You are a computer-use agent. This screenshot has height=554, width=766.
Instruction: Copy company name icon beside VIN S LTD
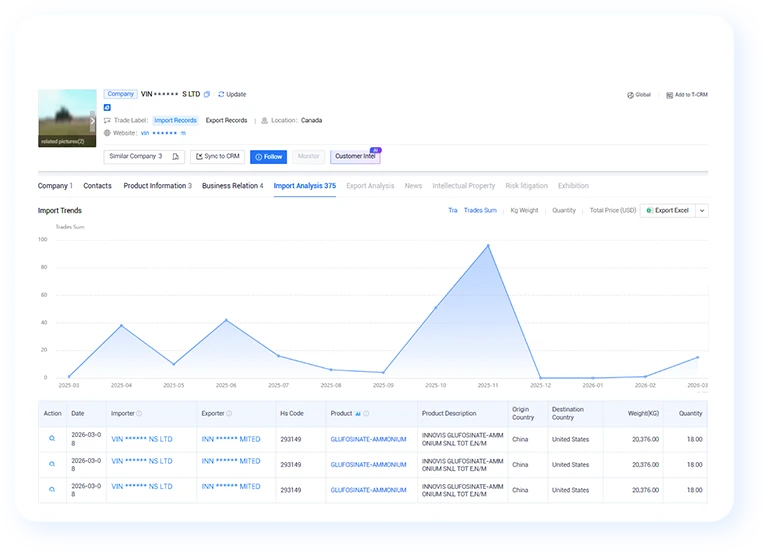click(x=207, y=94)
